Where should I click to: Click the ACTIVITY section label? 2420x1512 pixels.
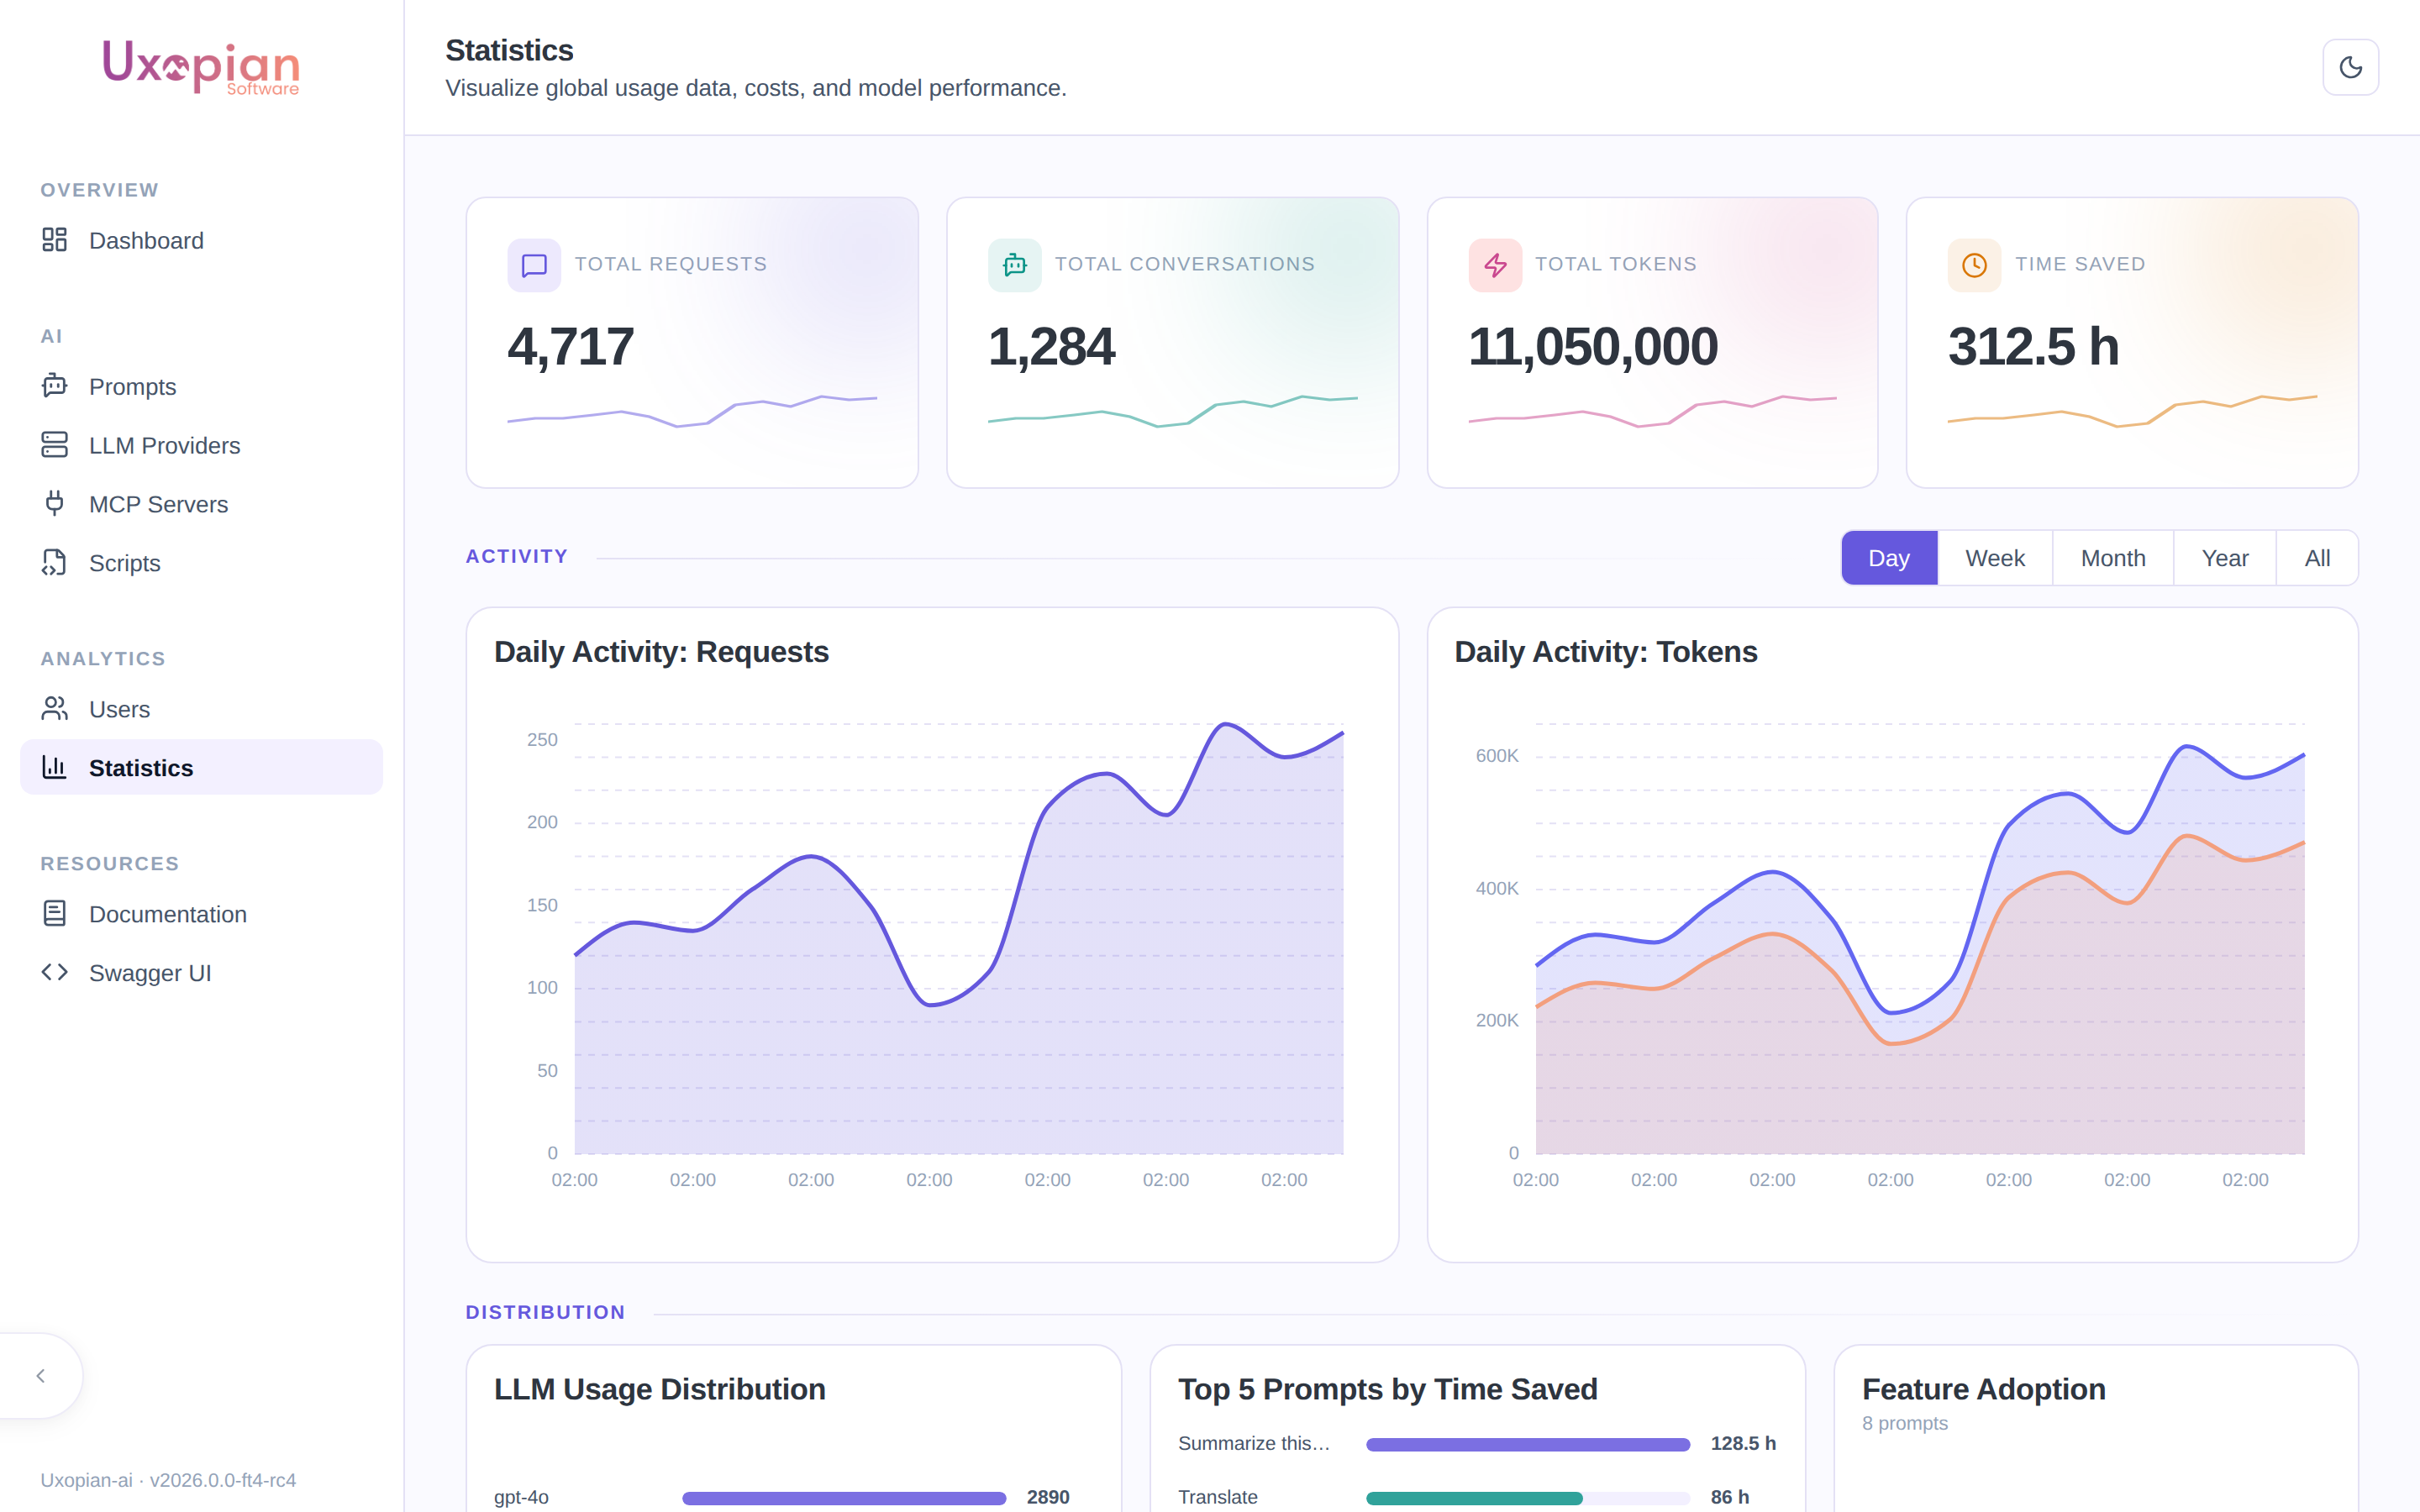pyautogui.click(x=516, y=556)
